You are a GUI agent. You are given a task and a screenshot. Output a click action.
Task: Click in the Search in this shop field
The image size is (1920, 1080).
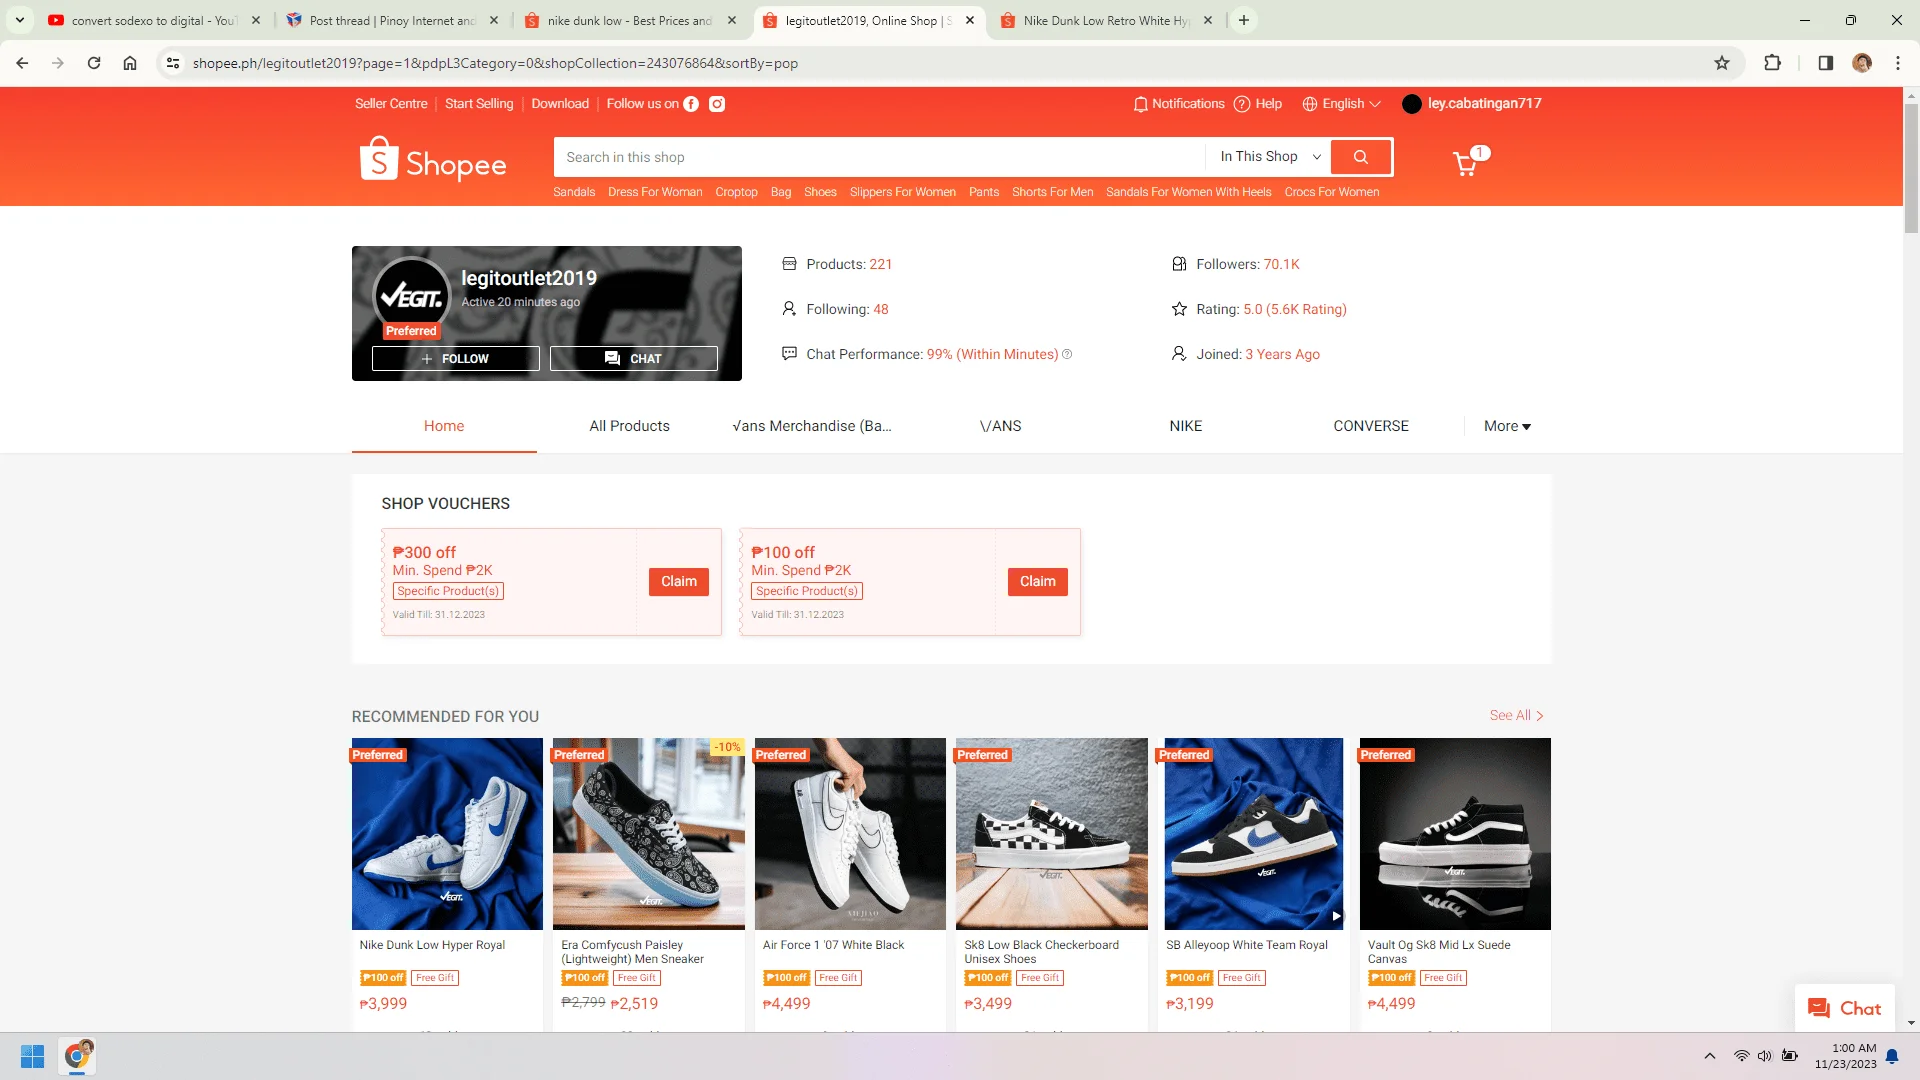880,157
